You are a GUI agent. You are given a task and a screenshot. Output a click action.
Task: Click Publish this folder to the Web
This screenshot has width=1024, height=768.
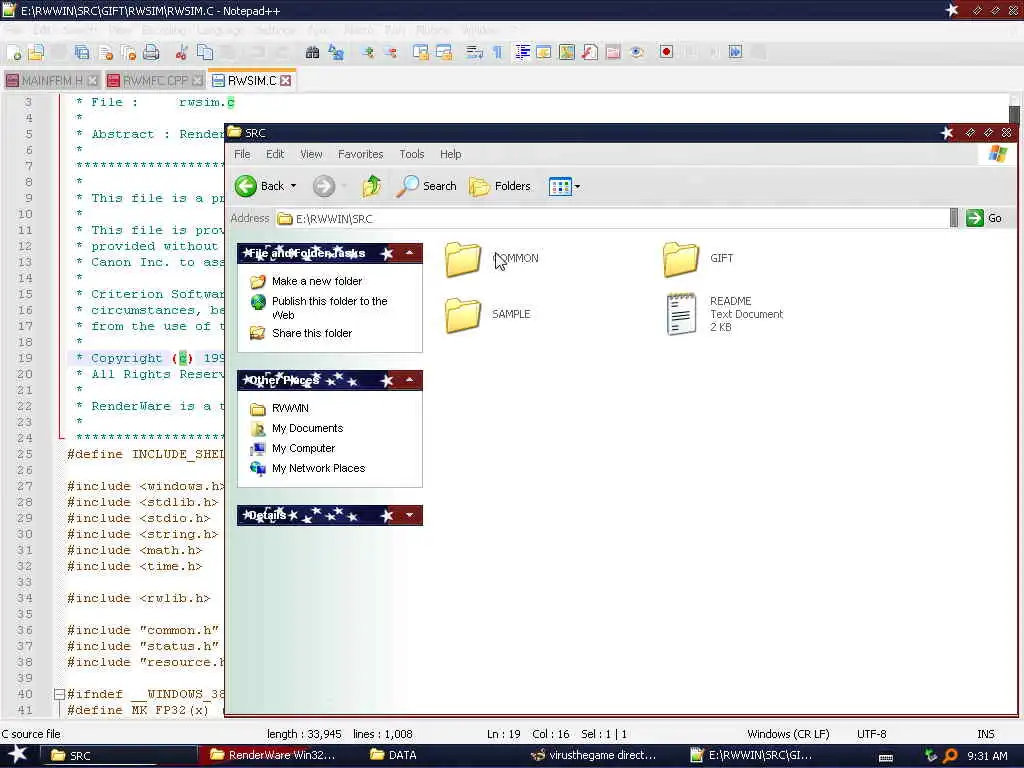[329, 308]
